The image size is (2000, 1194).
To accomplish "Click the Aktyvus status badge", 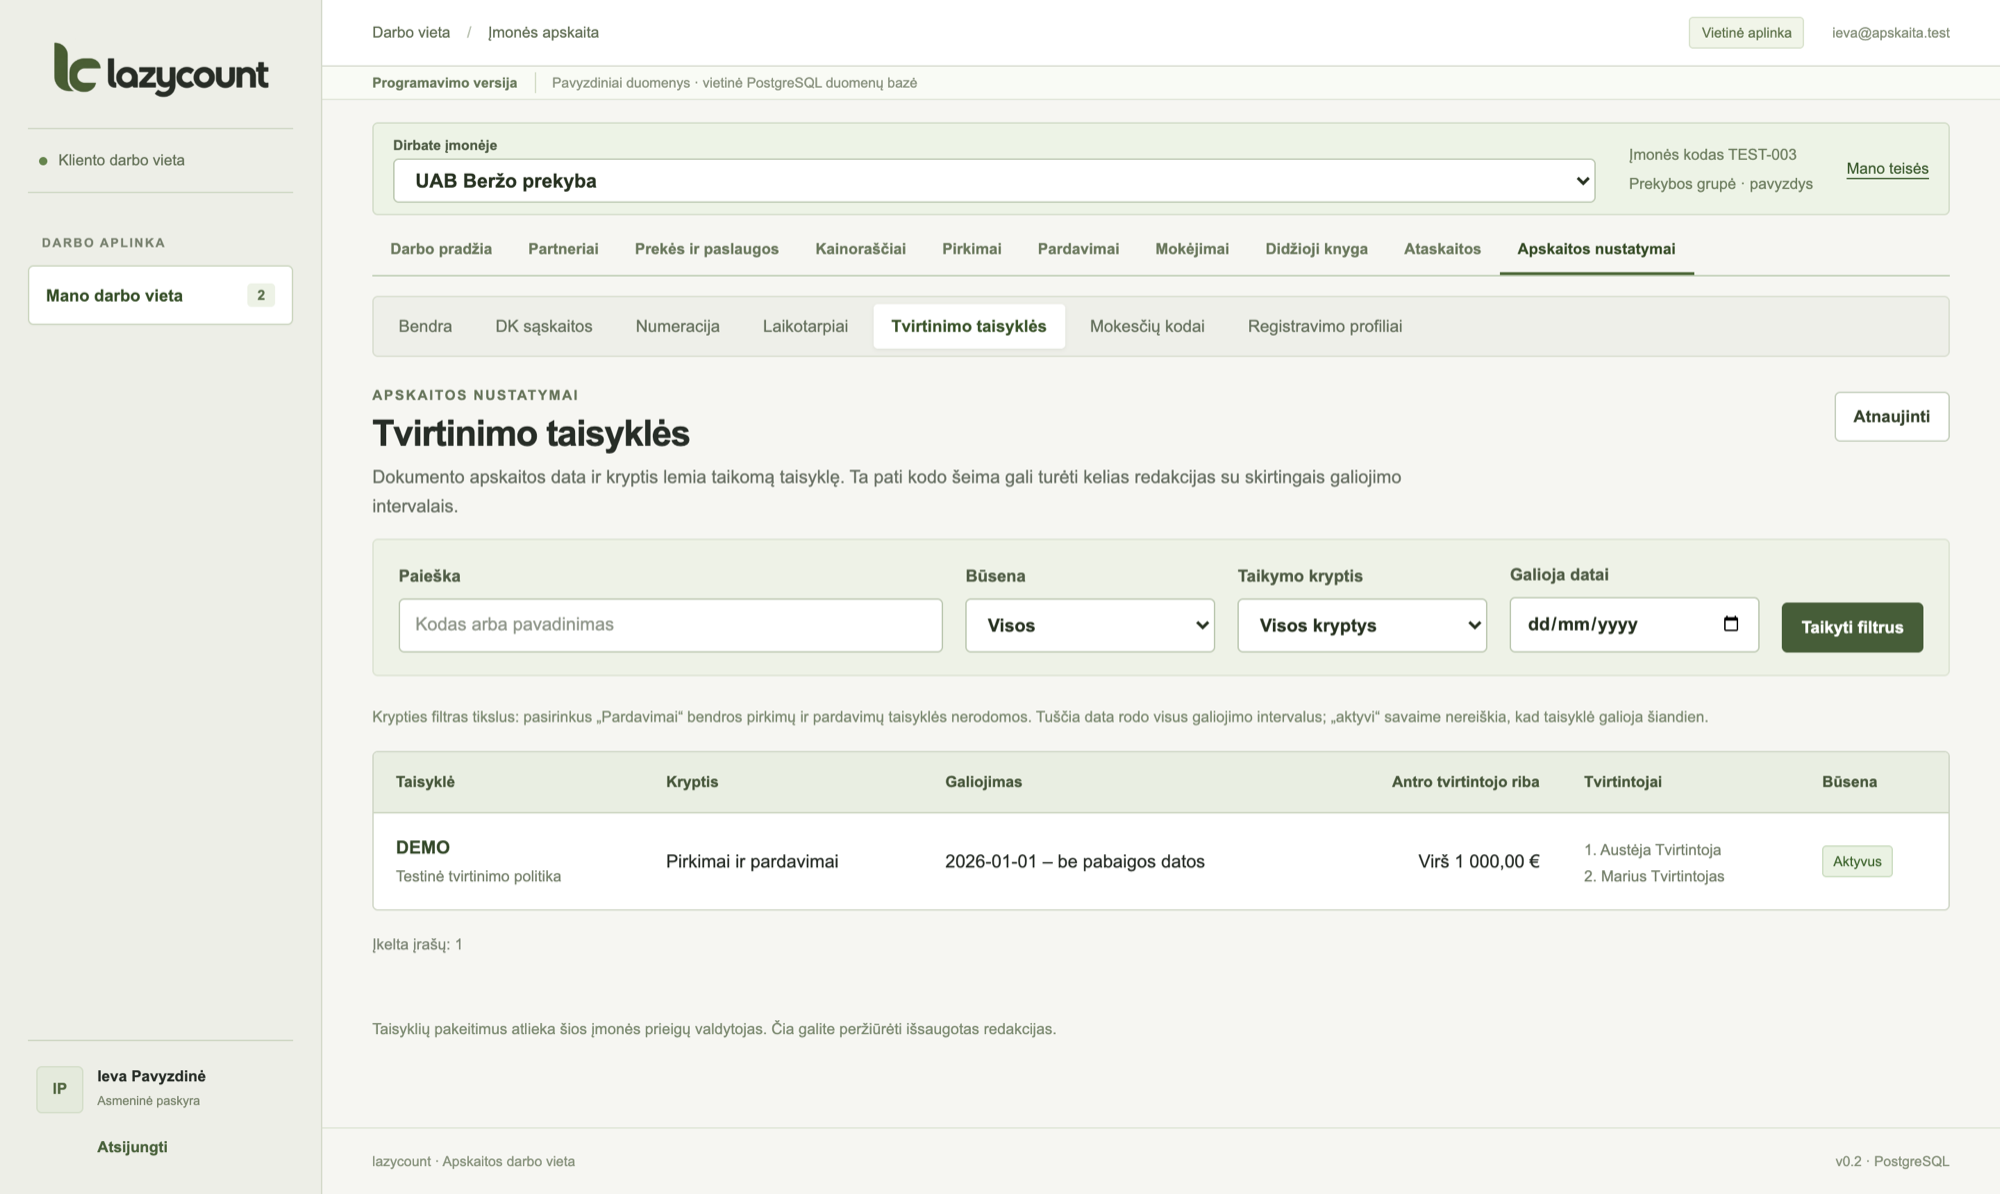I will pyautogui.click(x=1857, y=861).
